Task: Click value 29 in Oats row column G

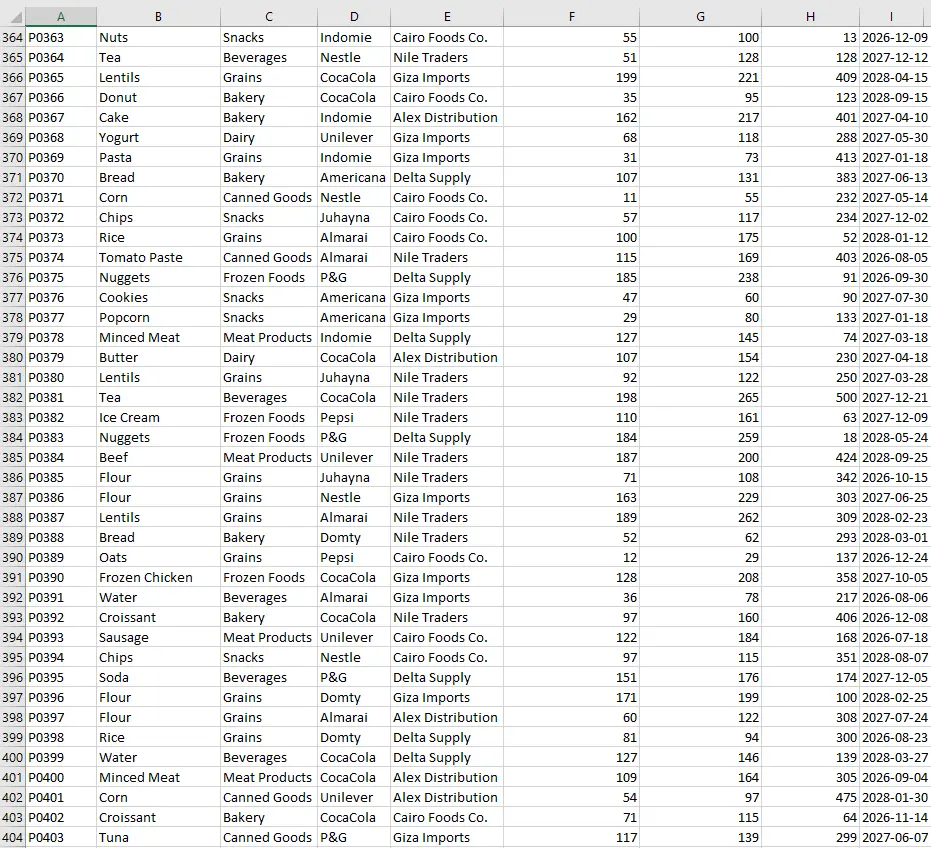Action: point(701,558)
